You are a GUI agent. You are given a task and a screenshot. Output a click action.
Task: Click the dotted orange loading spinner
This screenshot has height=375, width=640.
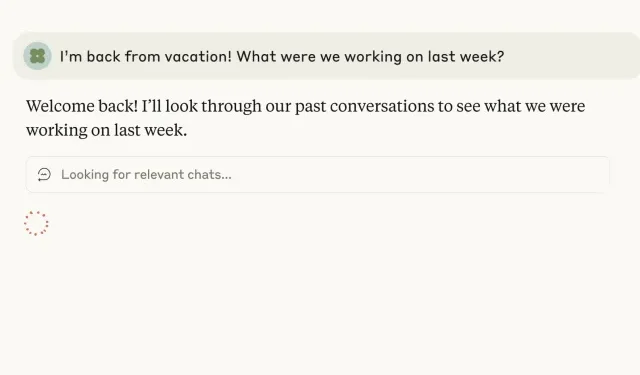click(36, 223)
